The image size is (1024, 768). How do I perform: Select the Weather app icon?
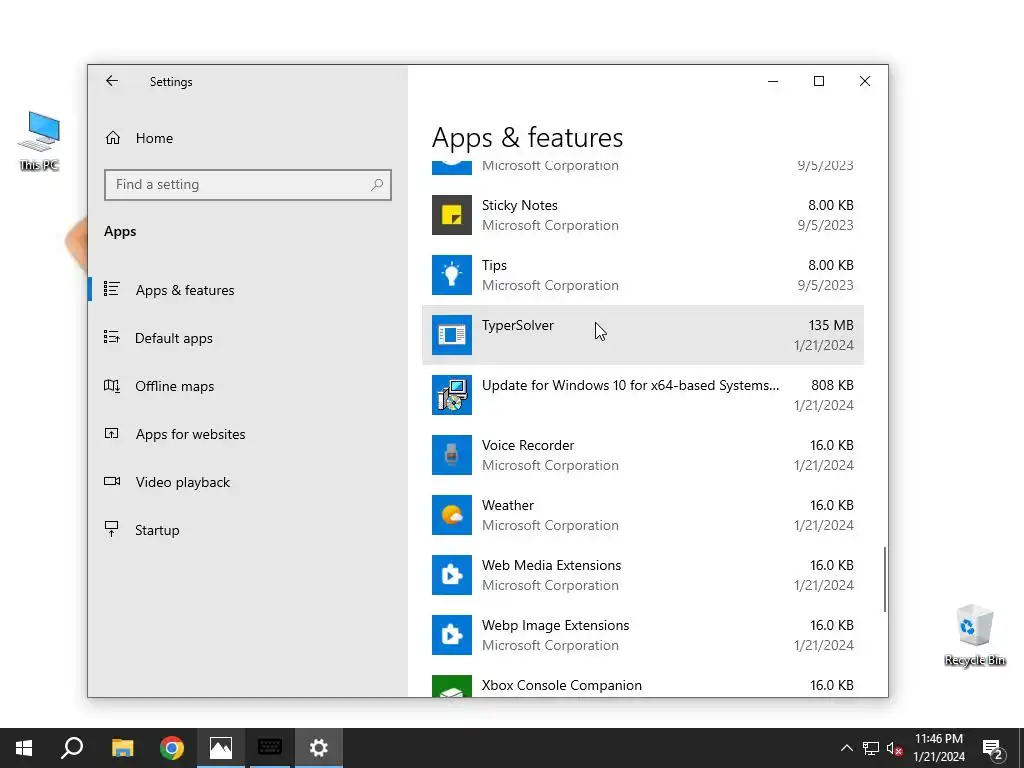[x=452, y=515]
